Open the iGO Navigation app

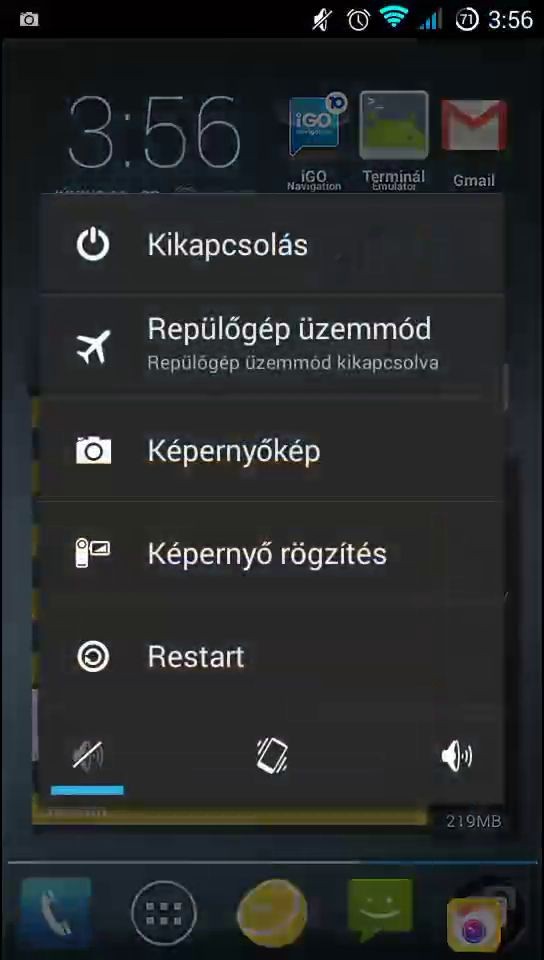315,142
